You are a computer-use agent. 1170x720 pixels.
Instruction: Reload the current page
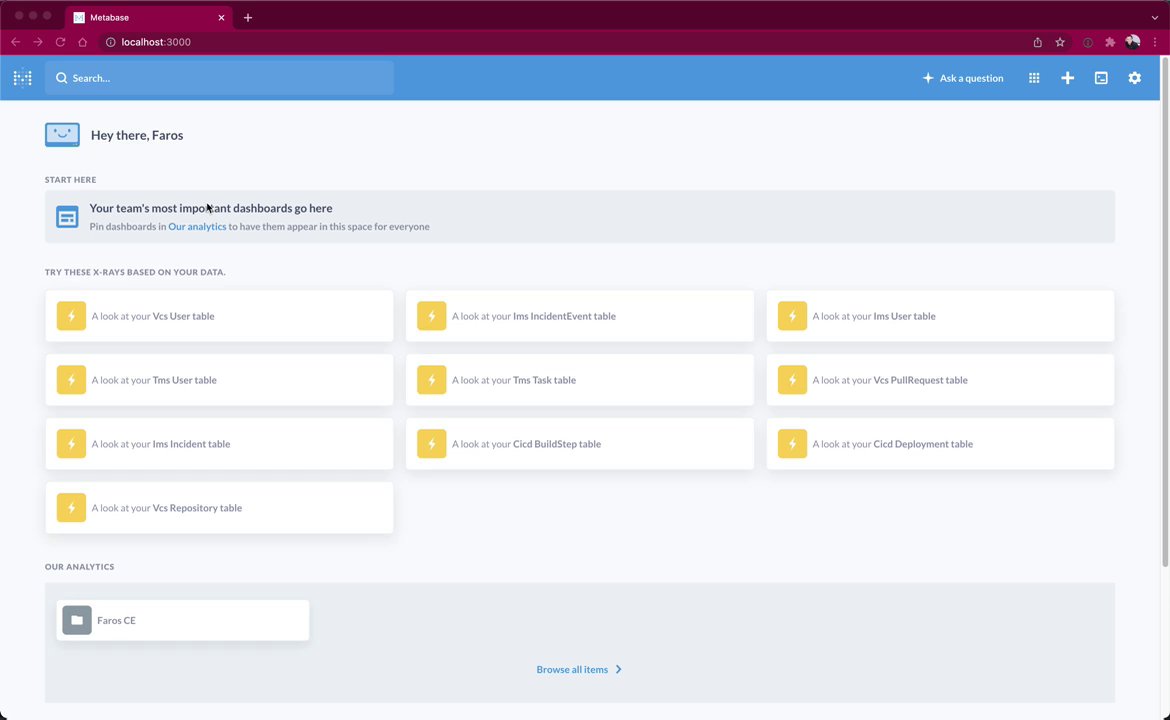pyautogui.click(x=60, y=42)
